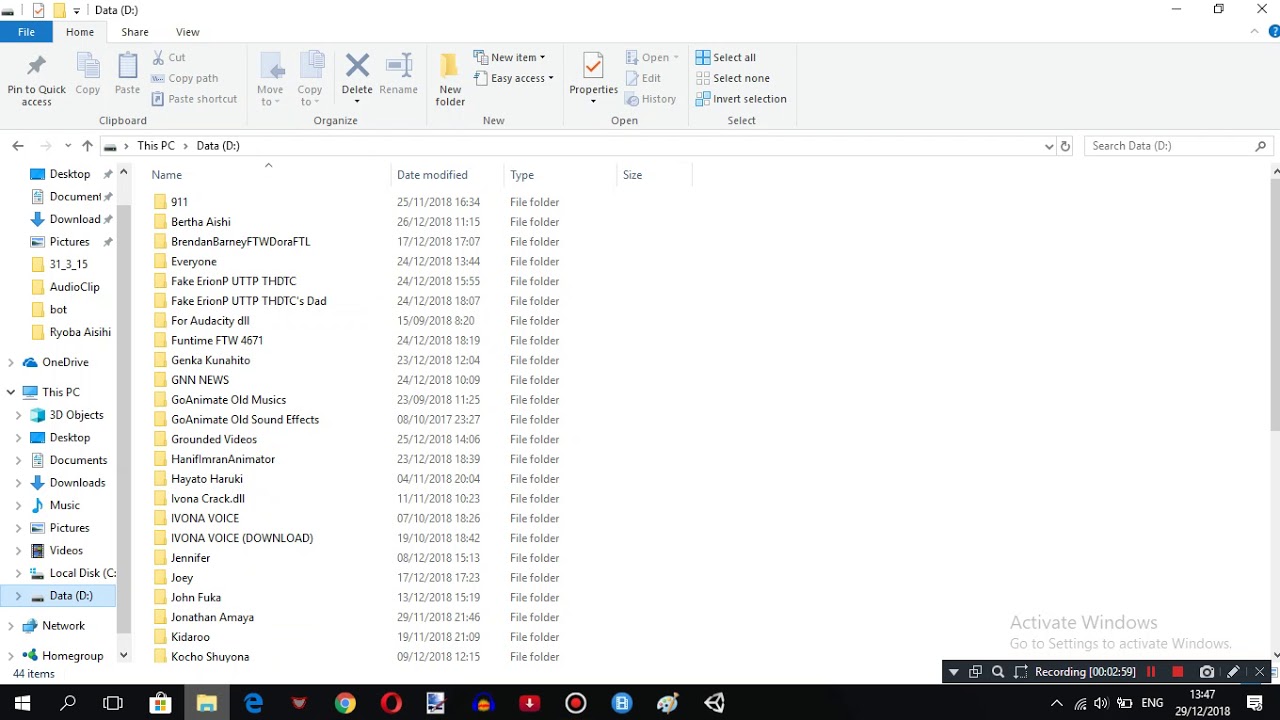
Task: Open the address bar history dropdown
Action: point(1048,146)
